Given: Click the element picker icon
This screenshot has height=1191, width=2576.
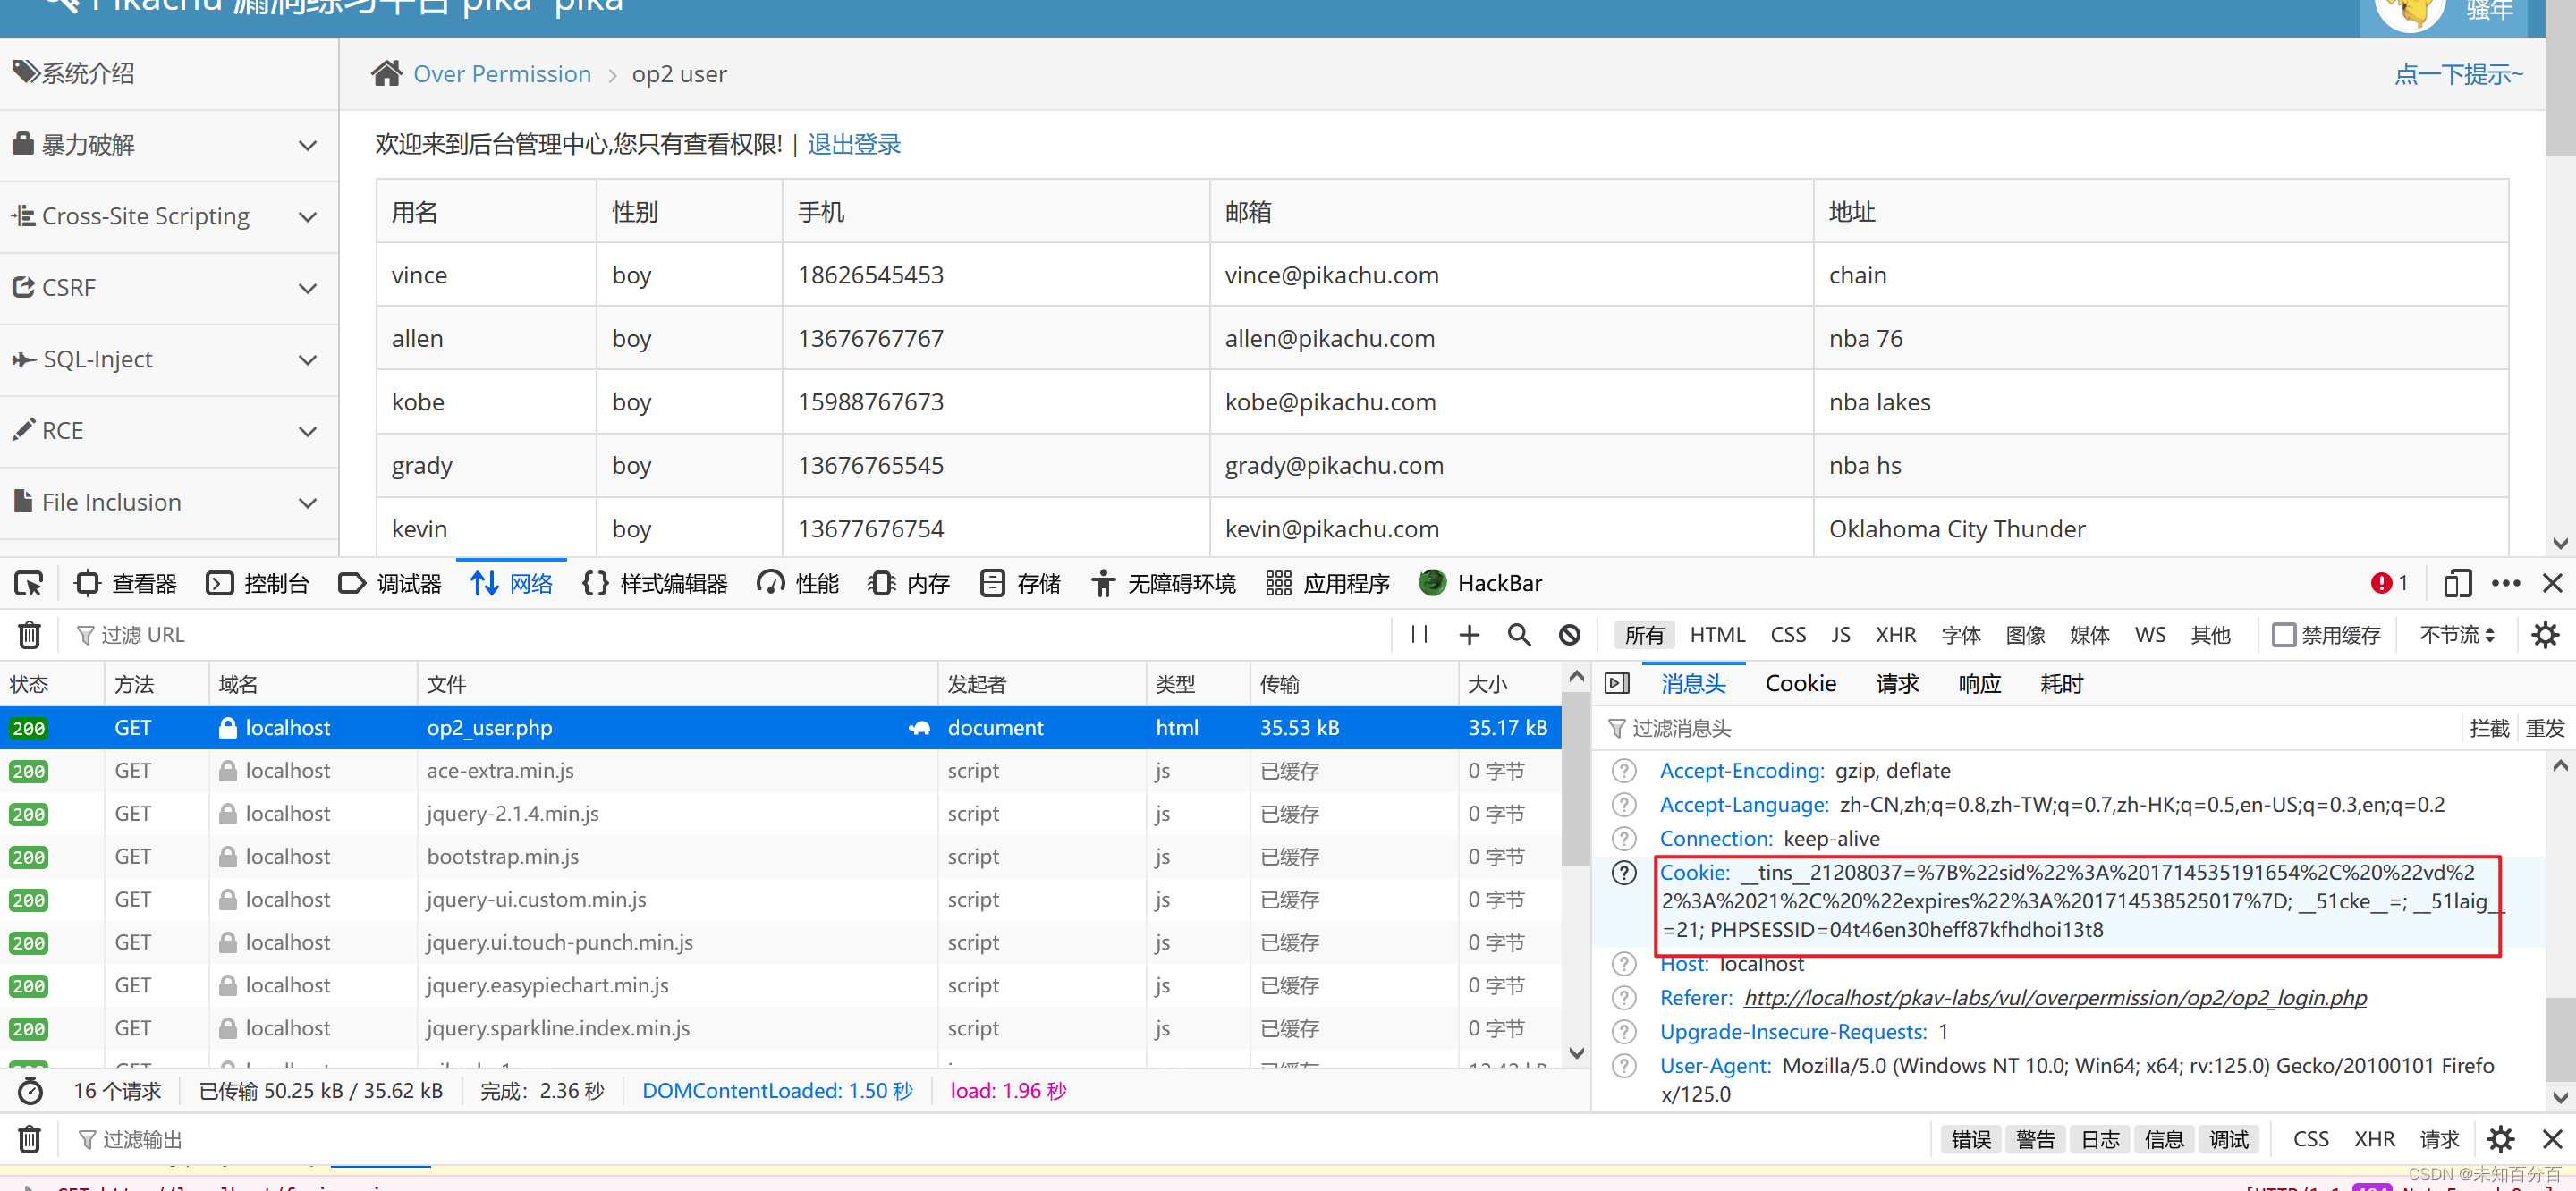Looking at the screenshot, I should [x=29, y=583].
